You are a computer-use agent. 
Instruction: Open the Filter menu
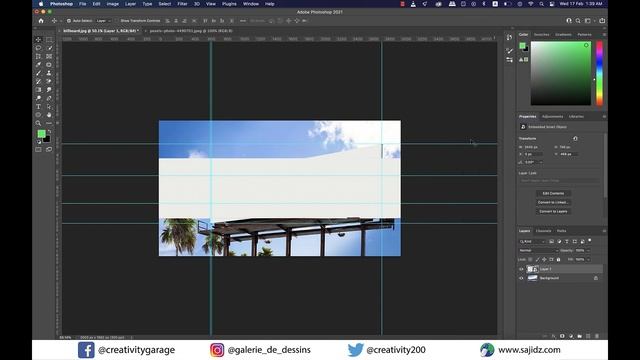pyautogui.click(x=182, y=4)
